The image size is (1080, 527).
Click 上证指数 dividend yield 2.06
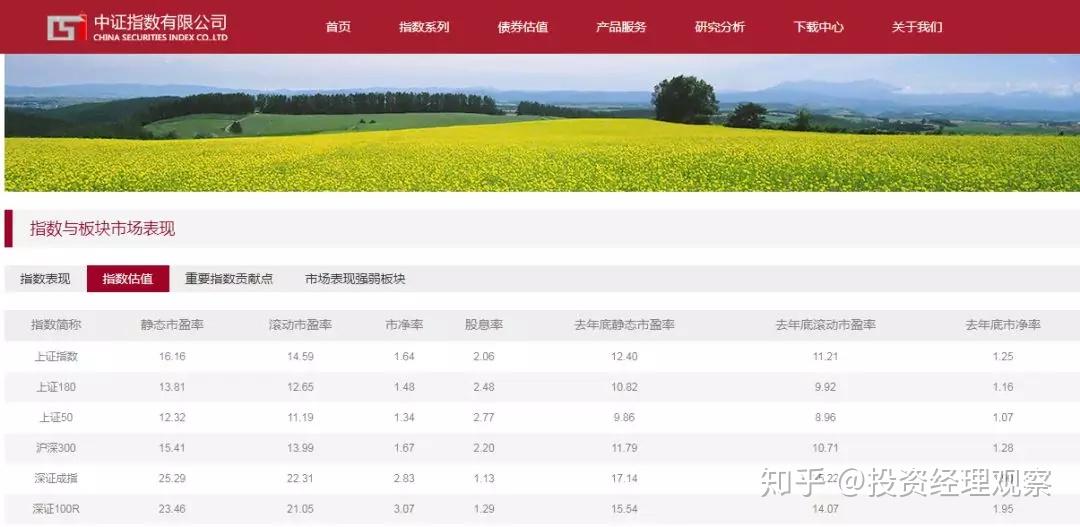point(484,357)
